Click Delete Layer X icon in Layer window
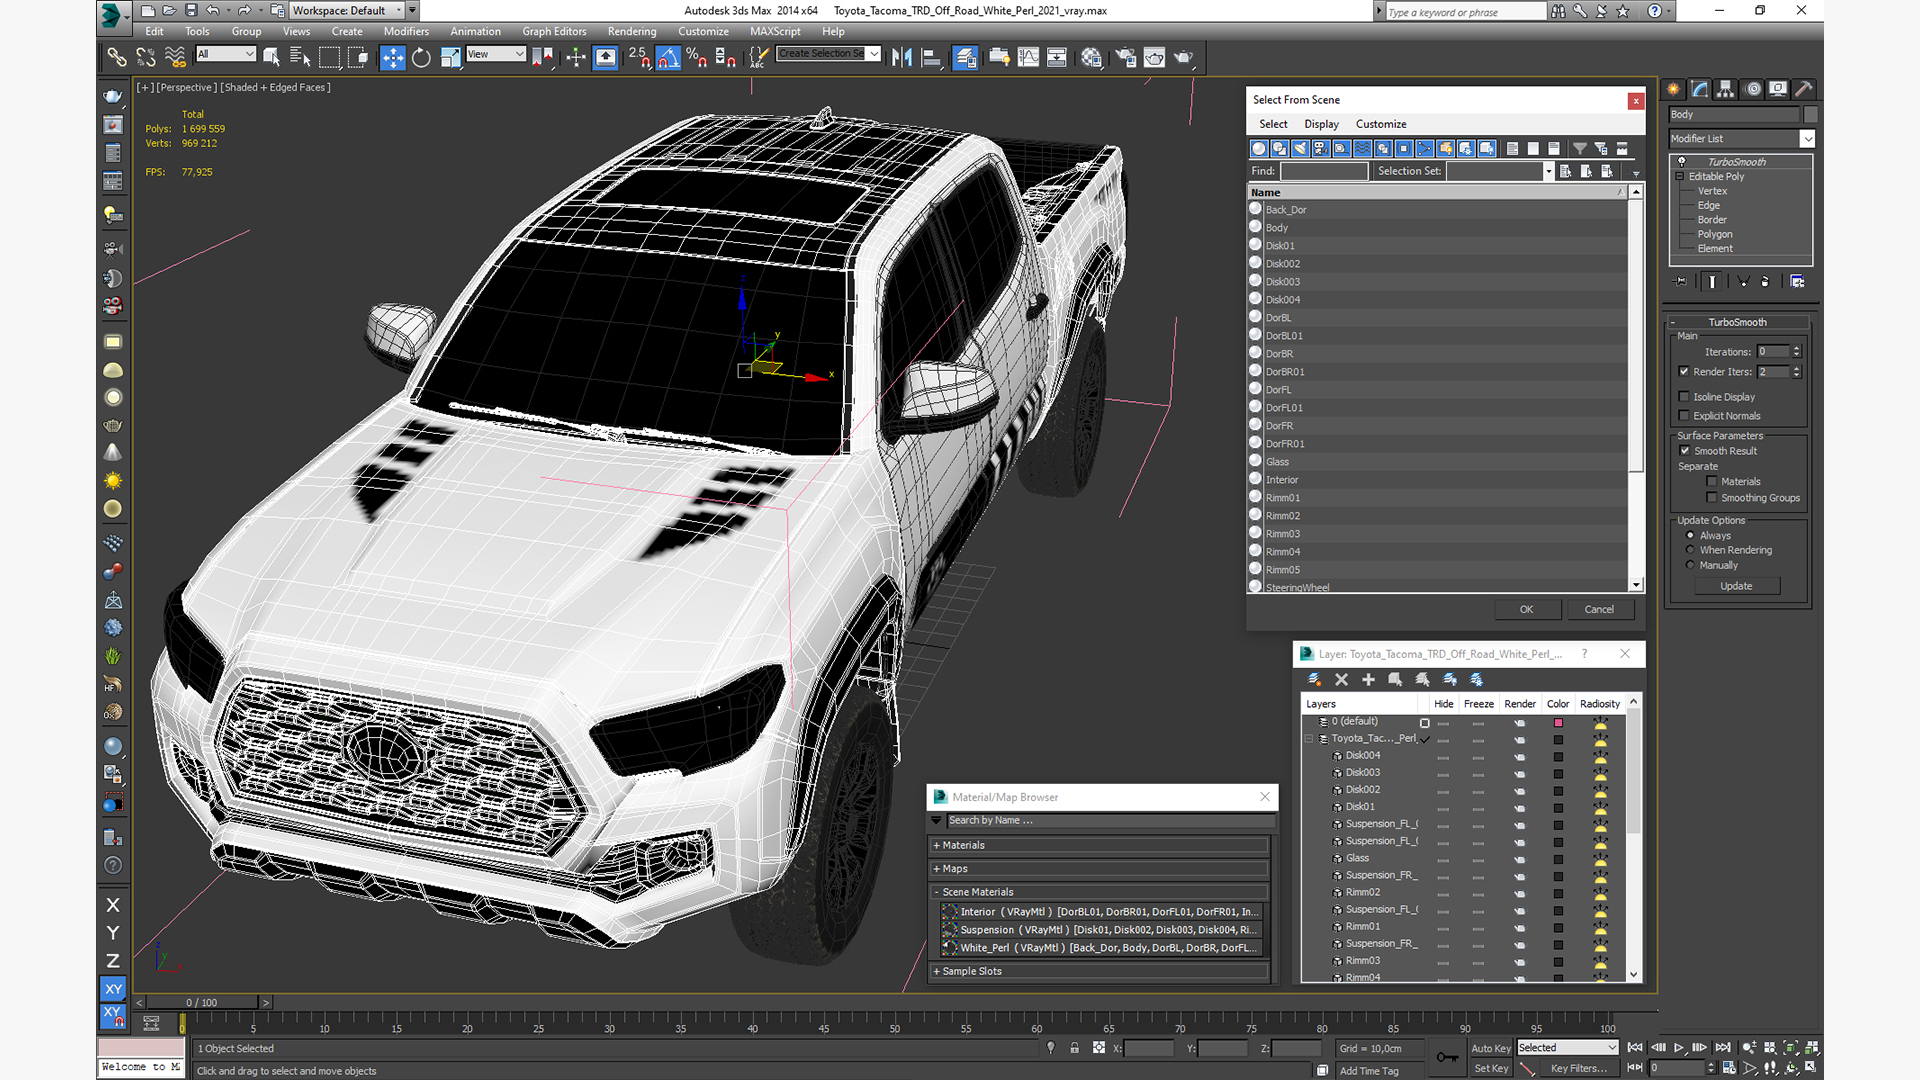This screenshot has width=1920, height=1080. point(1341,679)
